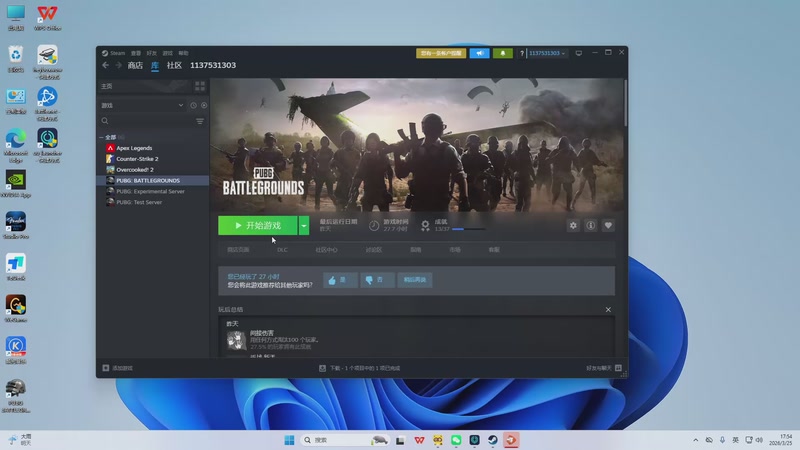Open the 1137531303 account dropdown

point(546,53)
